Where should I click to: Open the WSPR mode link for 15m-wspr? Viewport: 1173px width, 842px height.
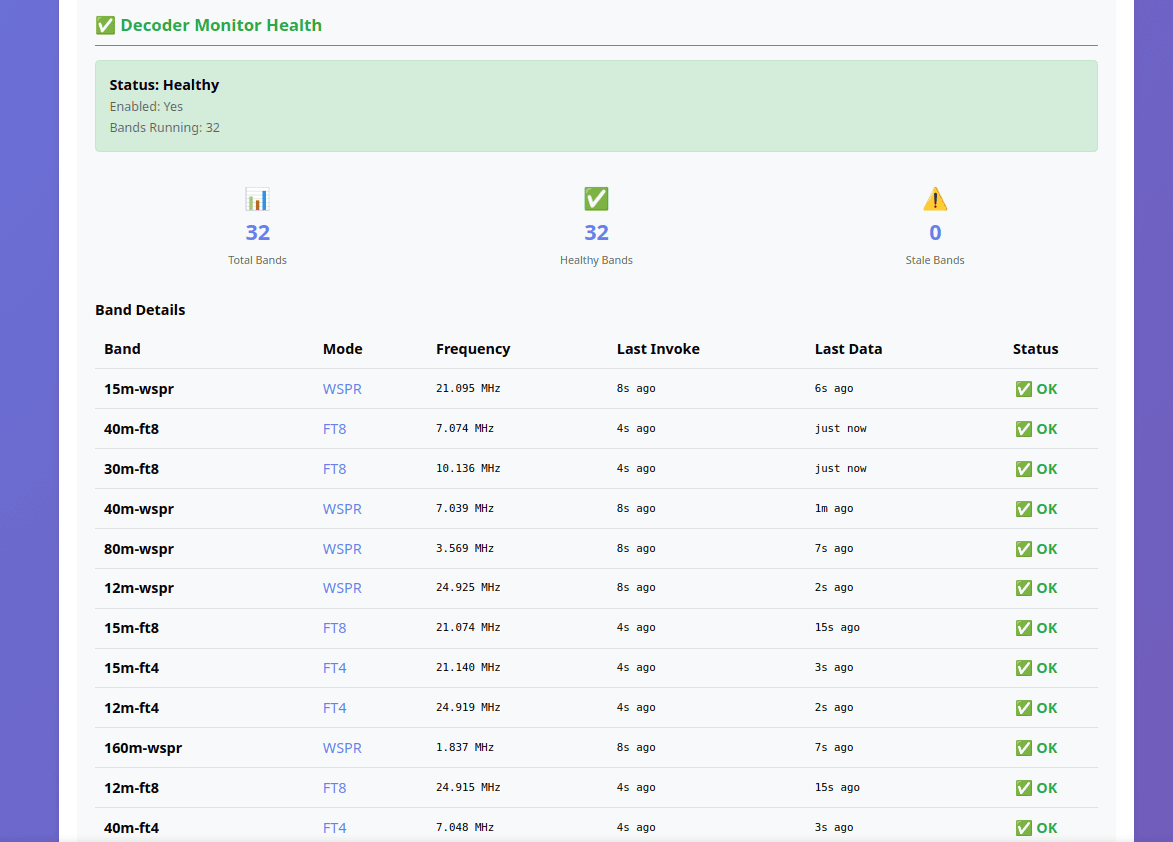click(x=342, y=388)
